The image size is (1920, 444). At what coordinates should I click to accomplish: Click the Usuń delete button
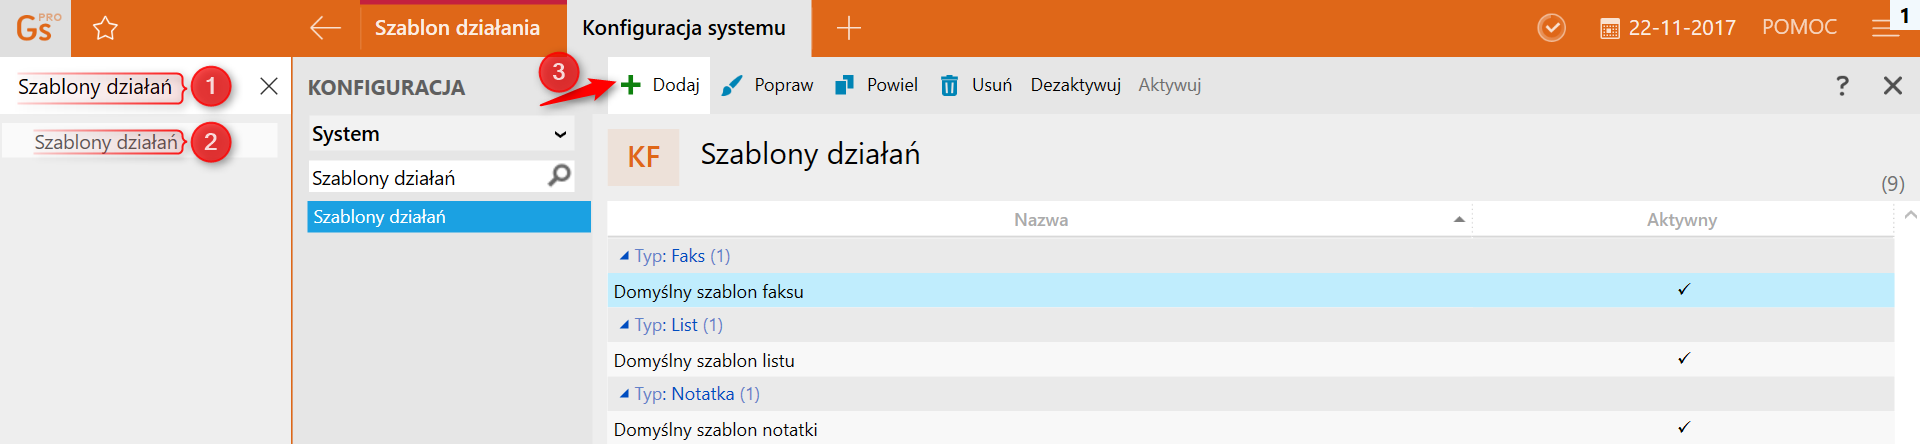pyautogui.click(x=976, y=85)
